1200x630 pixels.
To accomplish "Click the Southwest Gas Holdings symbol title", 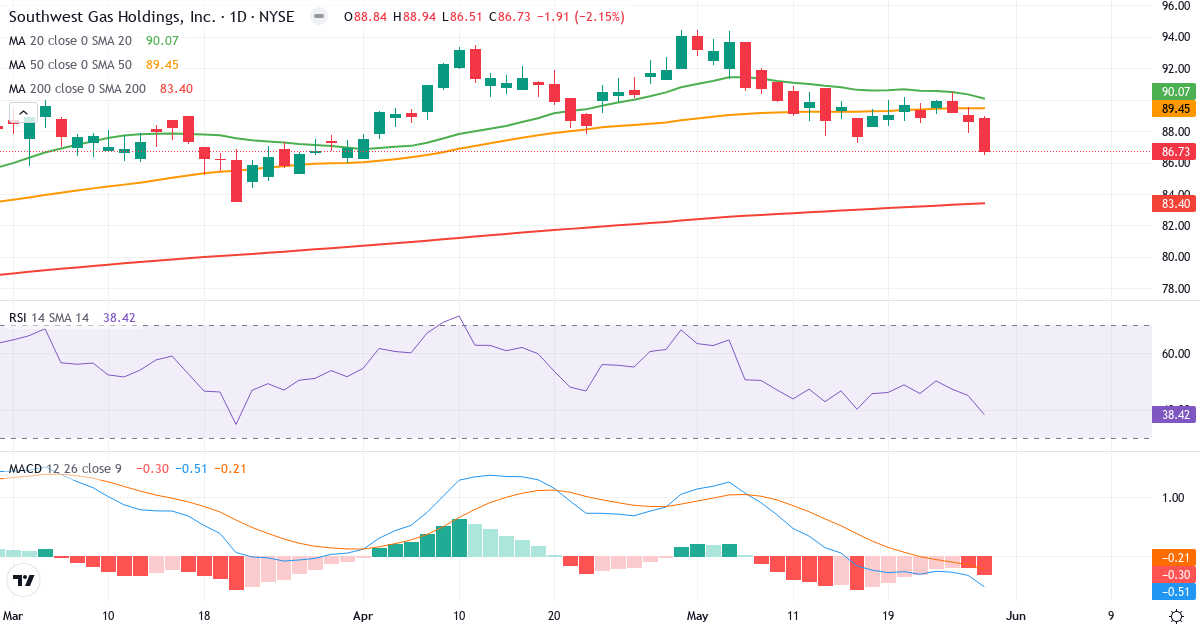I will (154, 17).
